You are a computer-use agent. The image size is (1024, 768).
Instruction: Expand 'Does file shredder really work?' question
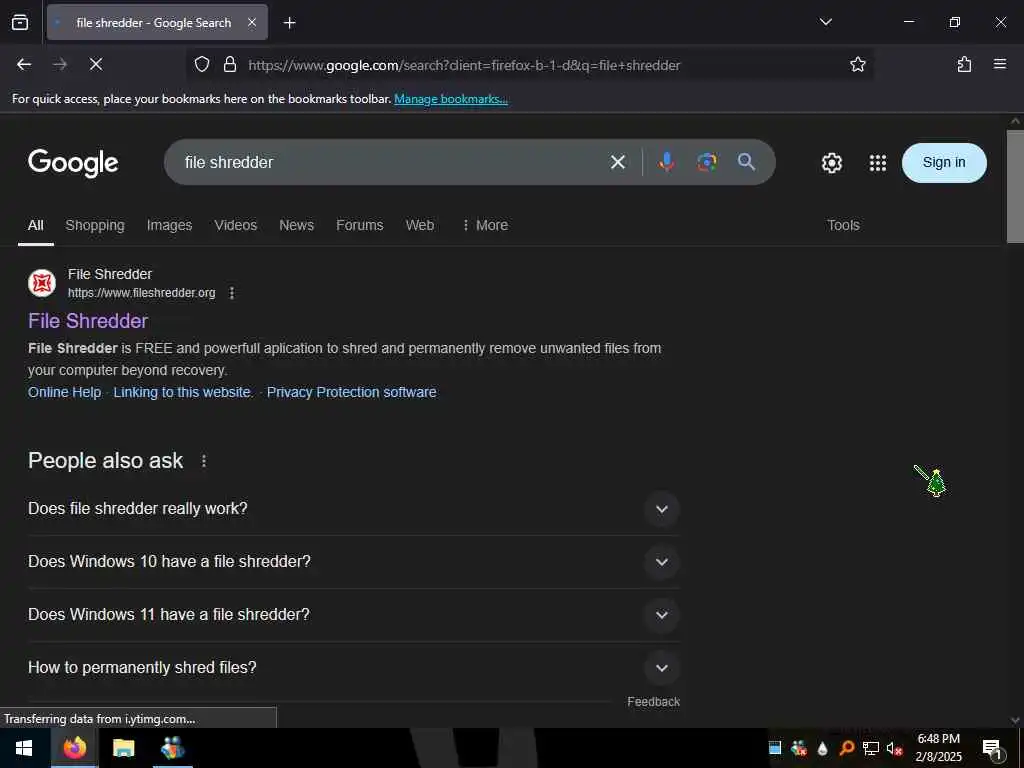[x=353, y=509]
